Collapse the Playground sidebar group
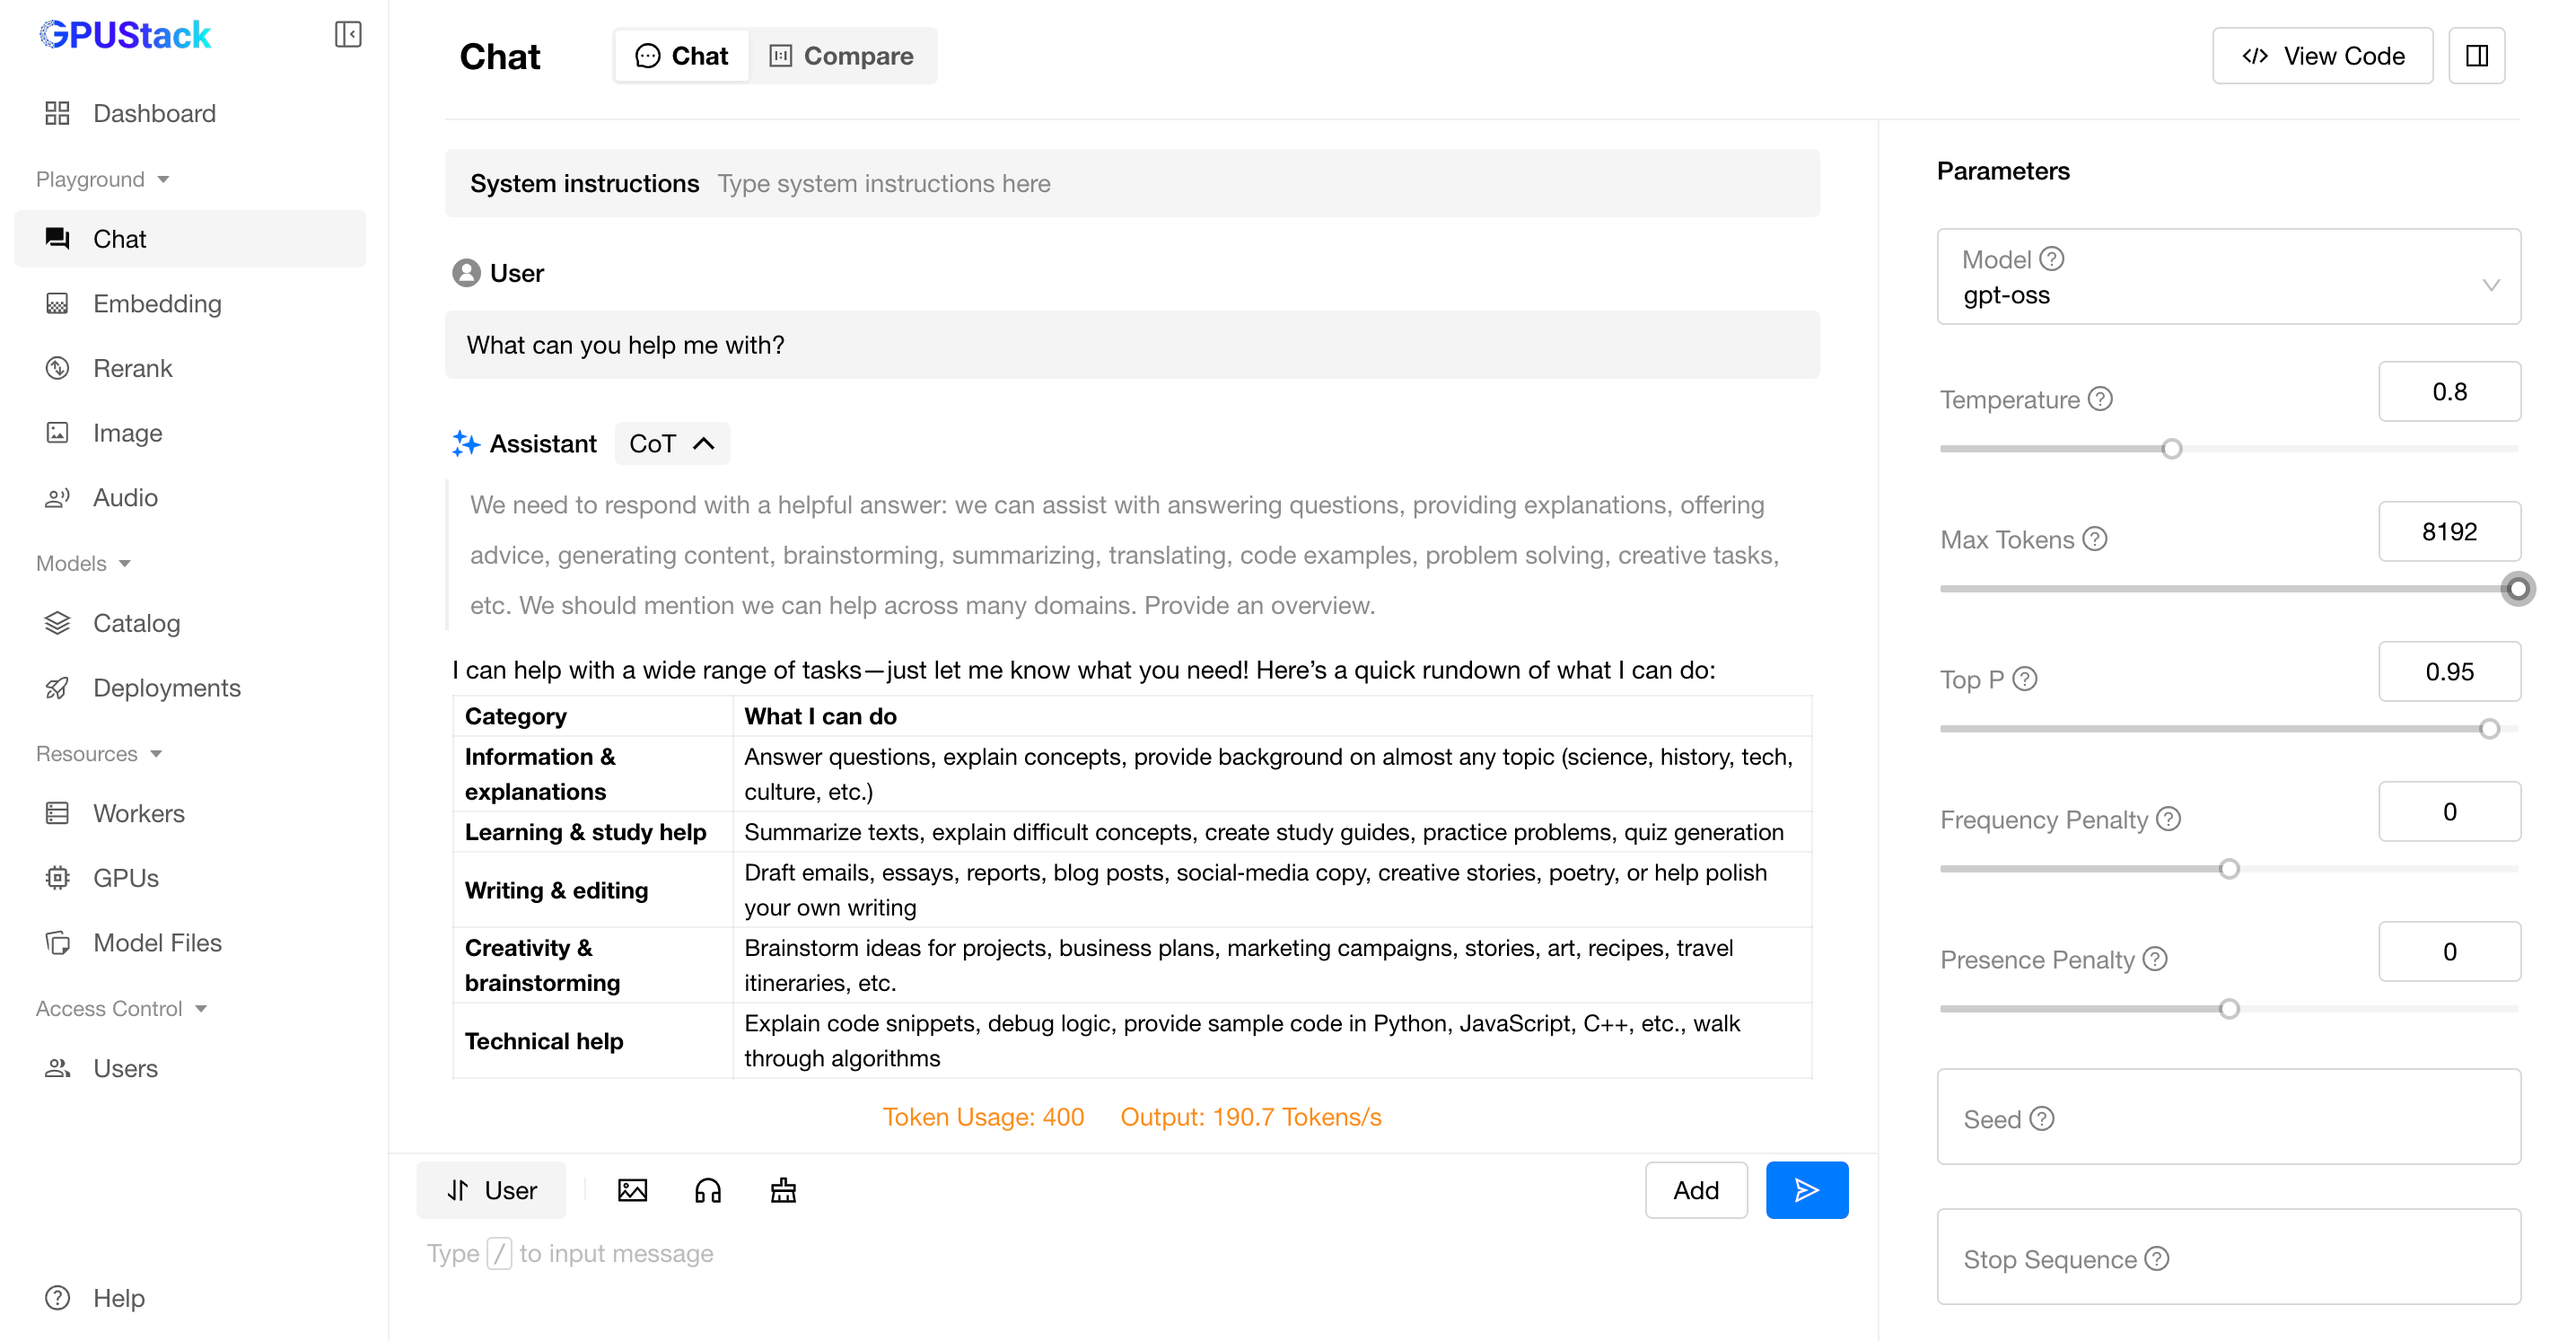 [102, 179]
